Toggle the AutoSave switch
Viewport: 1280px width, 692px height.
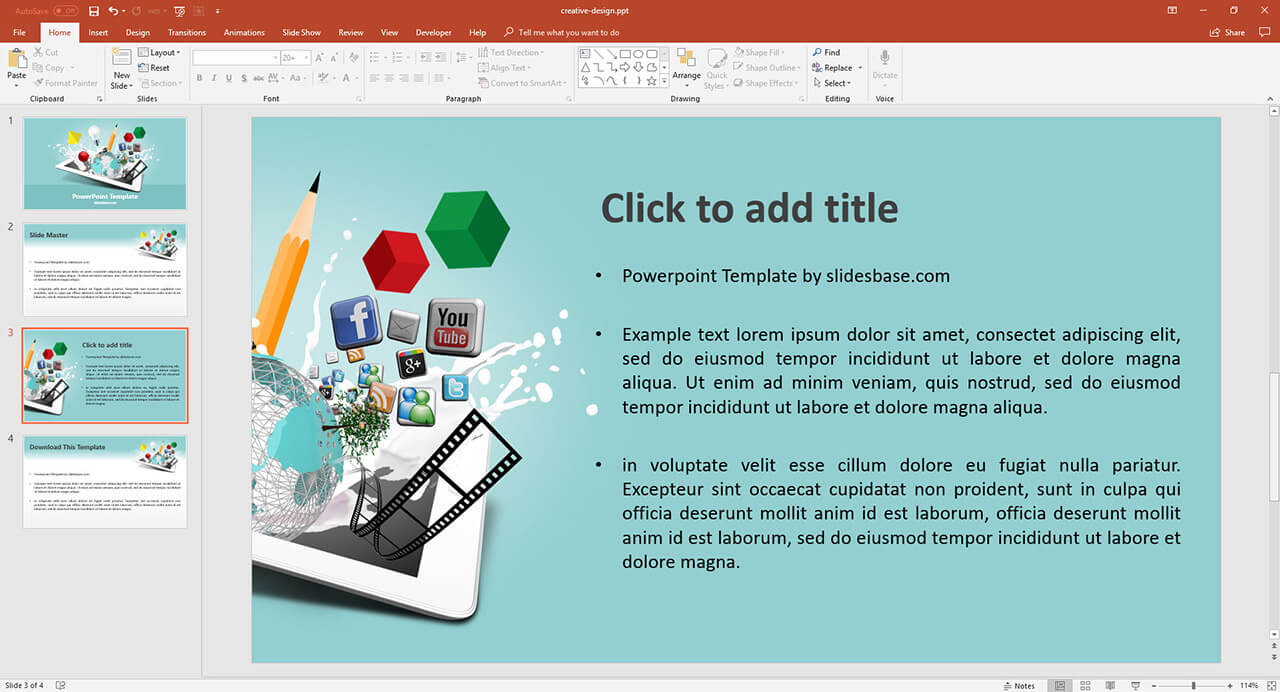[66, 10]
